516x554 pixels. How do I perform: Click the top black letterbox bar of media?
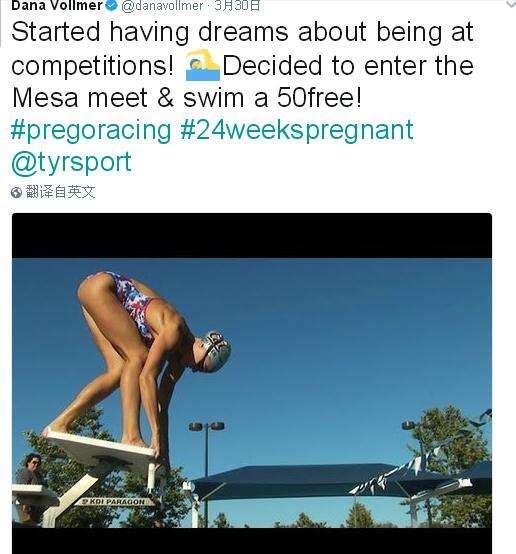point(252,236)
